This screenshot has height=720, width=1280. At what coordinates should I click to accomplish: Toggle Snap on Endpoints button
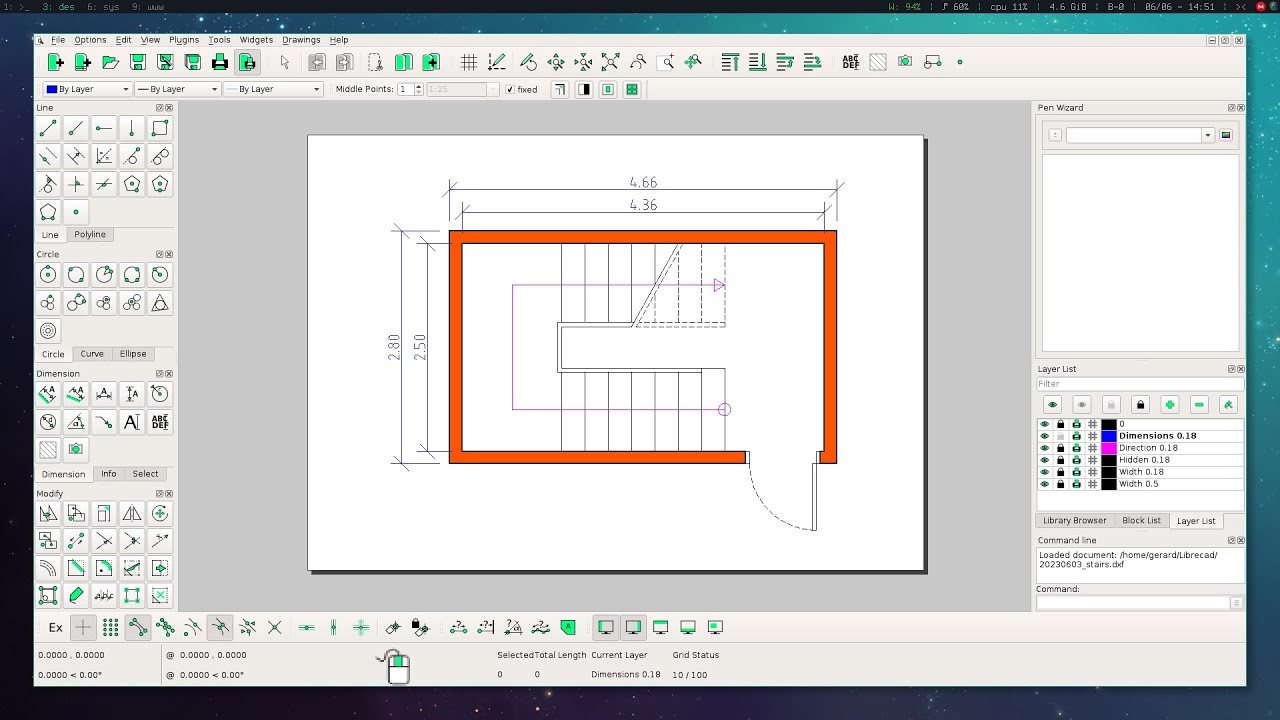(x=138, y=628)
